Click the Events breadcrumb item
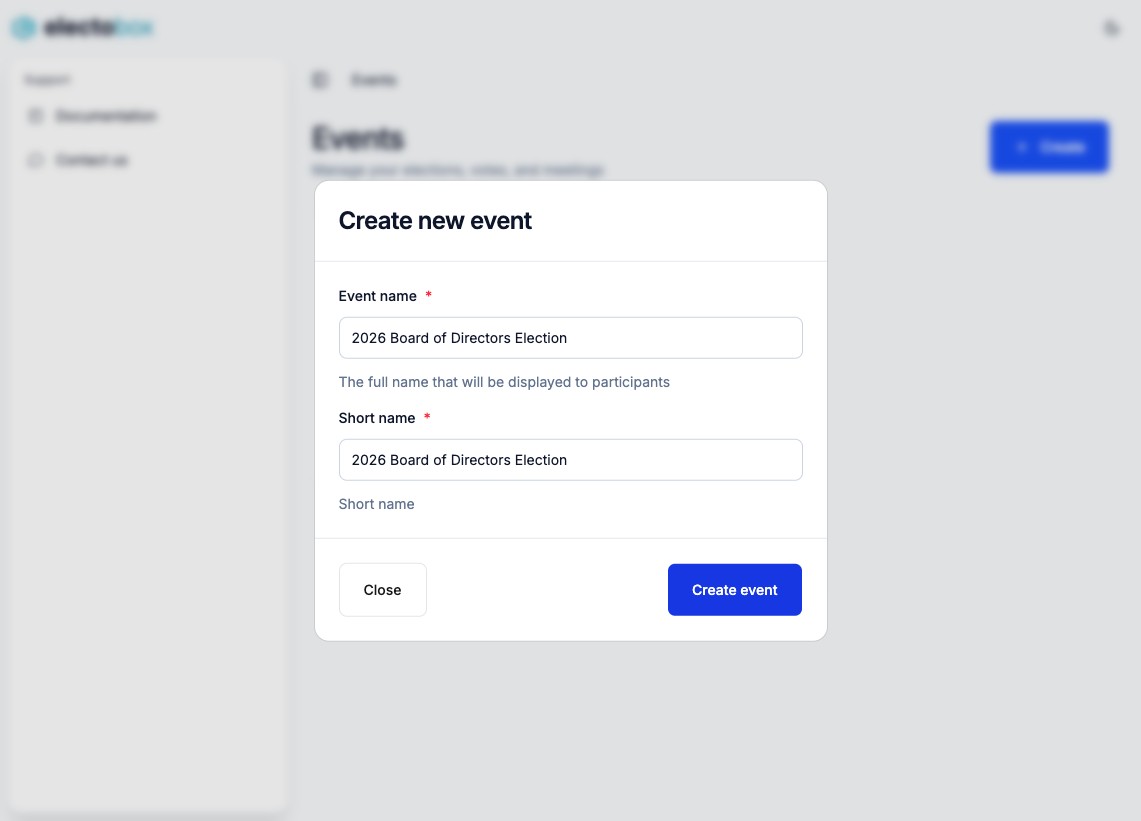 point(373,80)
